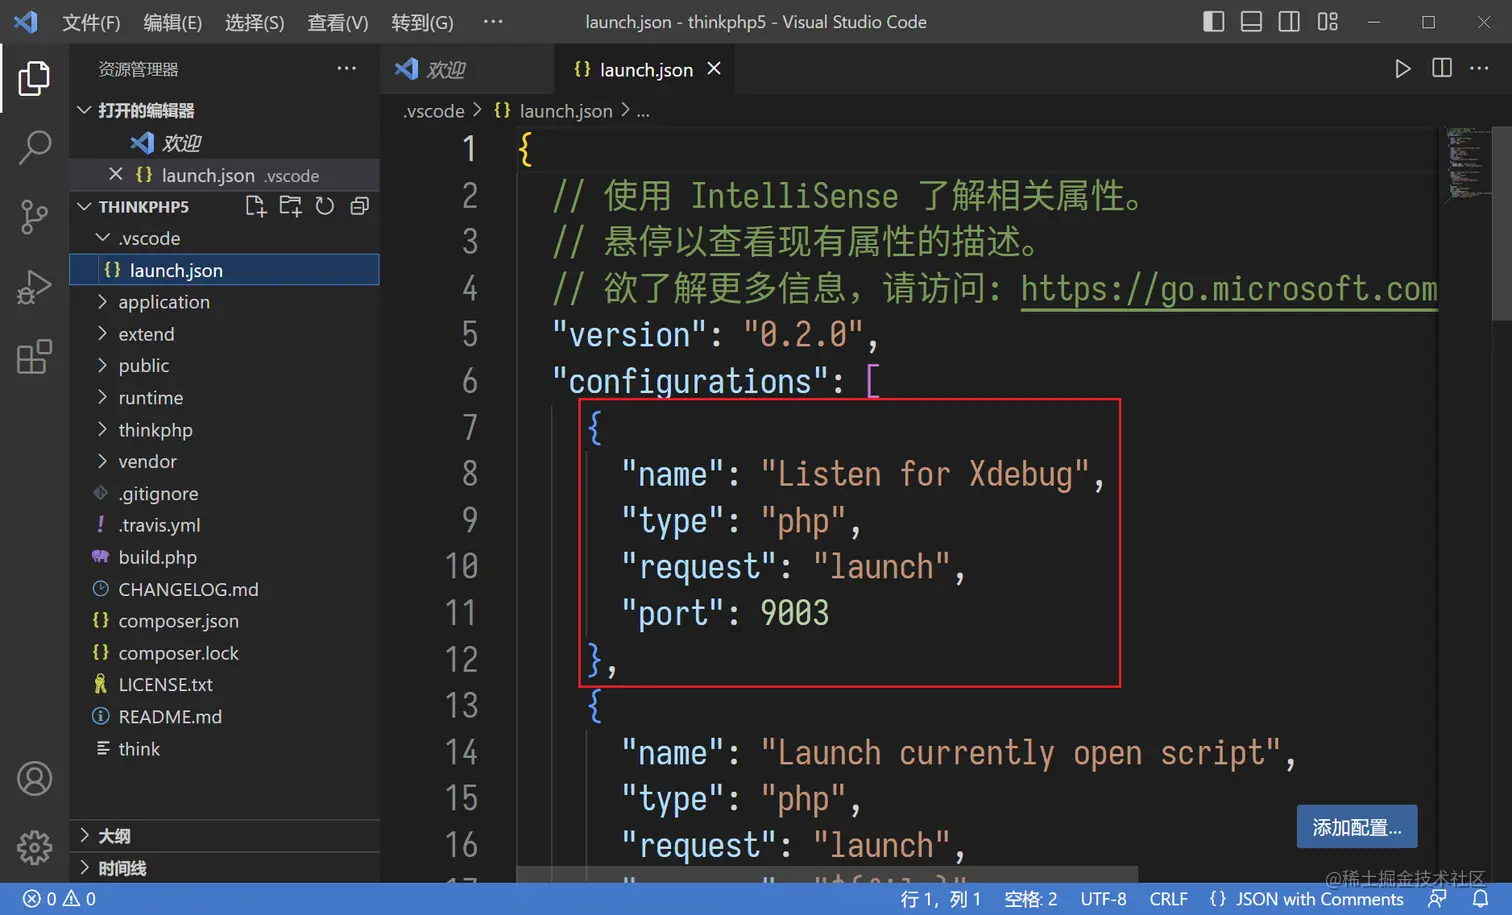Open the overflow menu ellipsis in menu bar
Image resolution: width=1512 pixels, height=915 pixels.
[x=493, y=21]
